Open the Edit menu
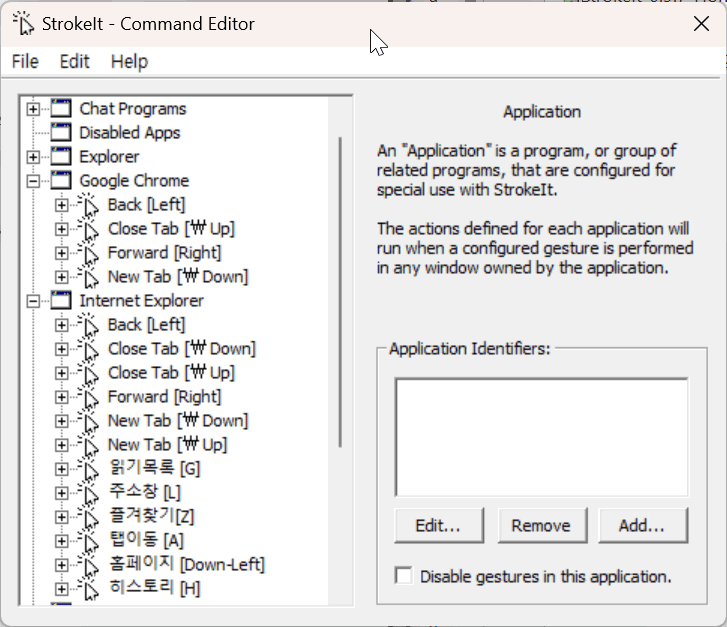 (74, 62)
